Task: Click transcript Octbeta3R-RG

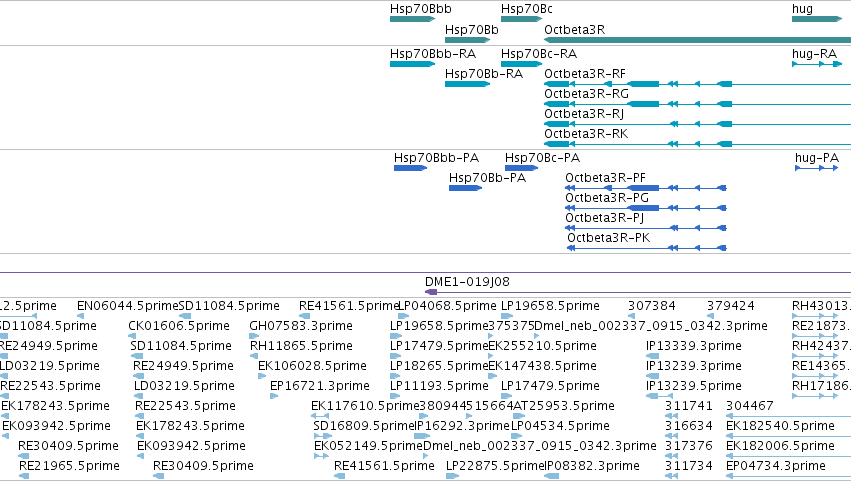Action: [x=697, y=104]
